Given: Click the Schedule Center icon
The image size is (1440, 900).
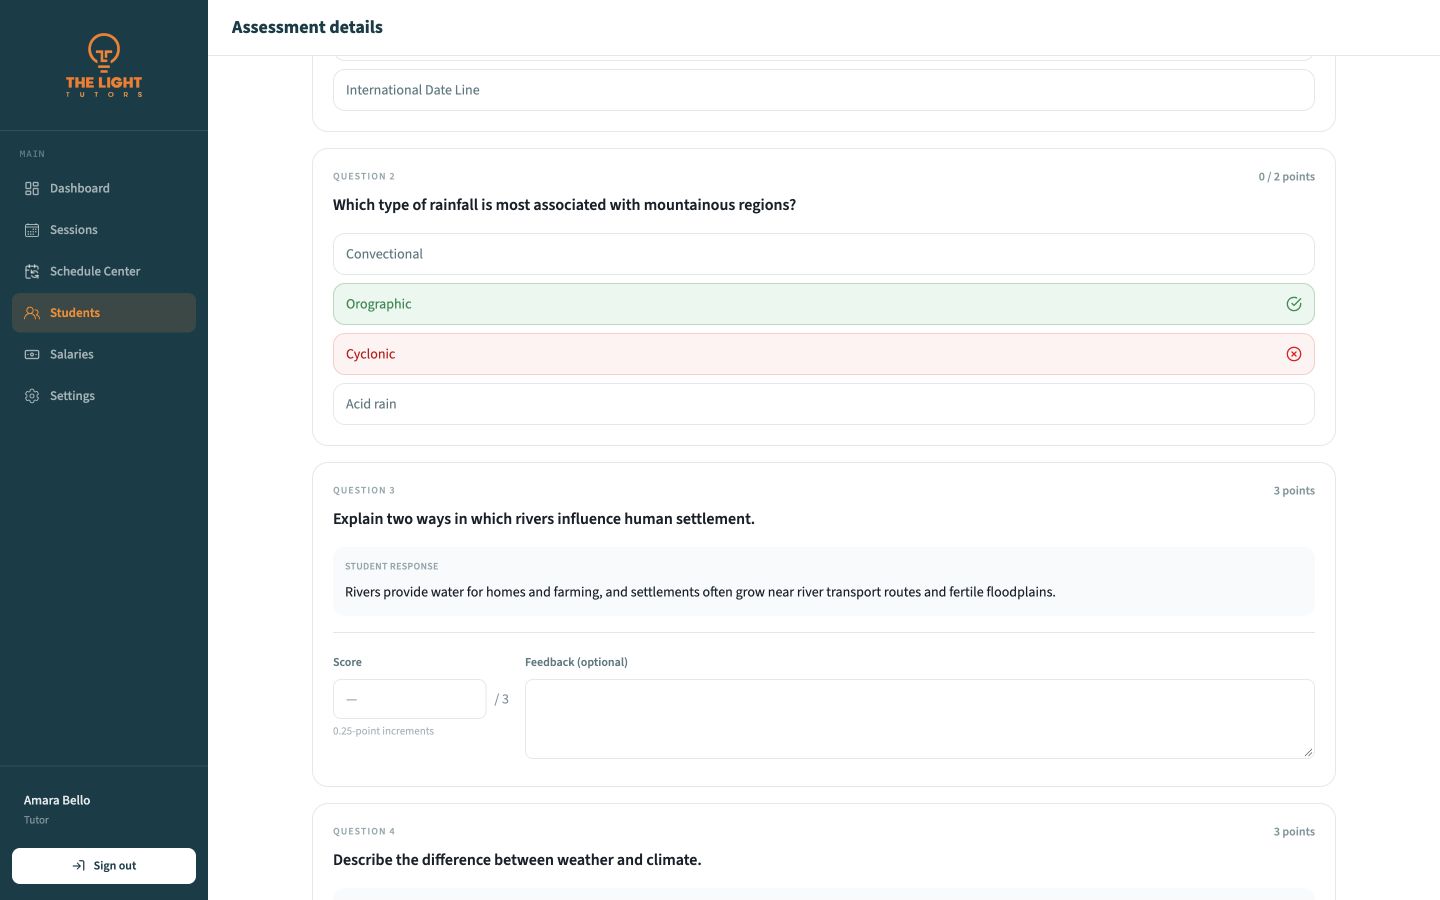Looking at the screenshot, I should [32, 271].
